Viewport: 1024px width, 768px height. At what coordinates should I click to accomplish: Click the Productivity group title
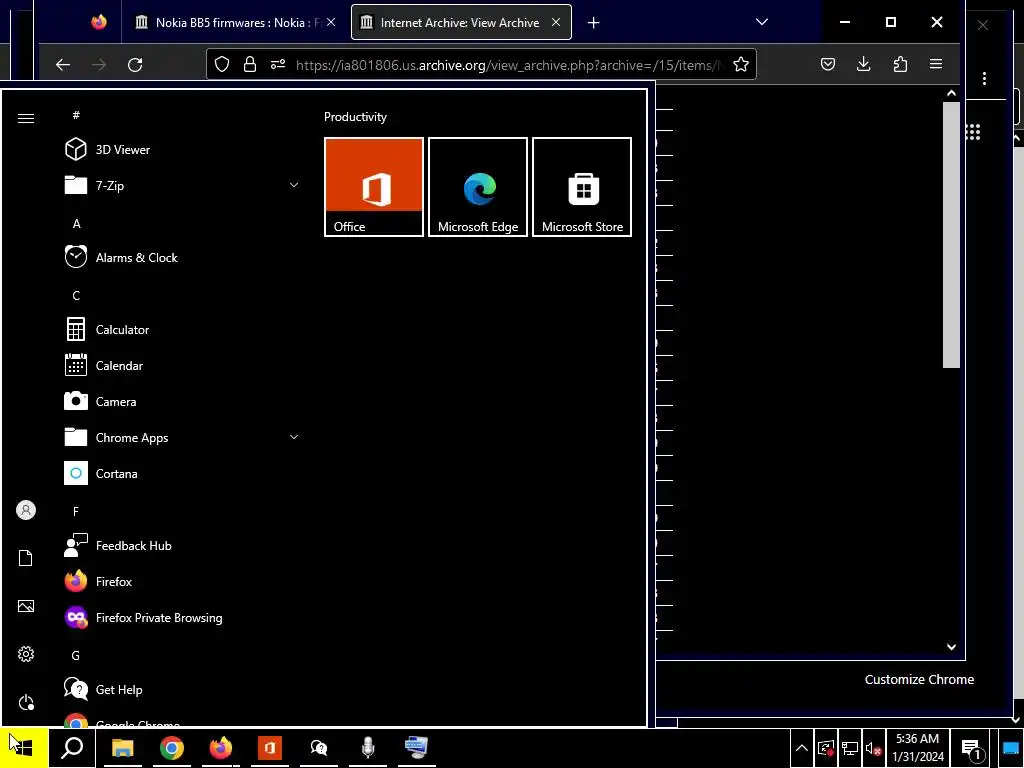(355, 117)
